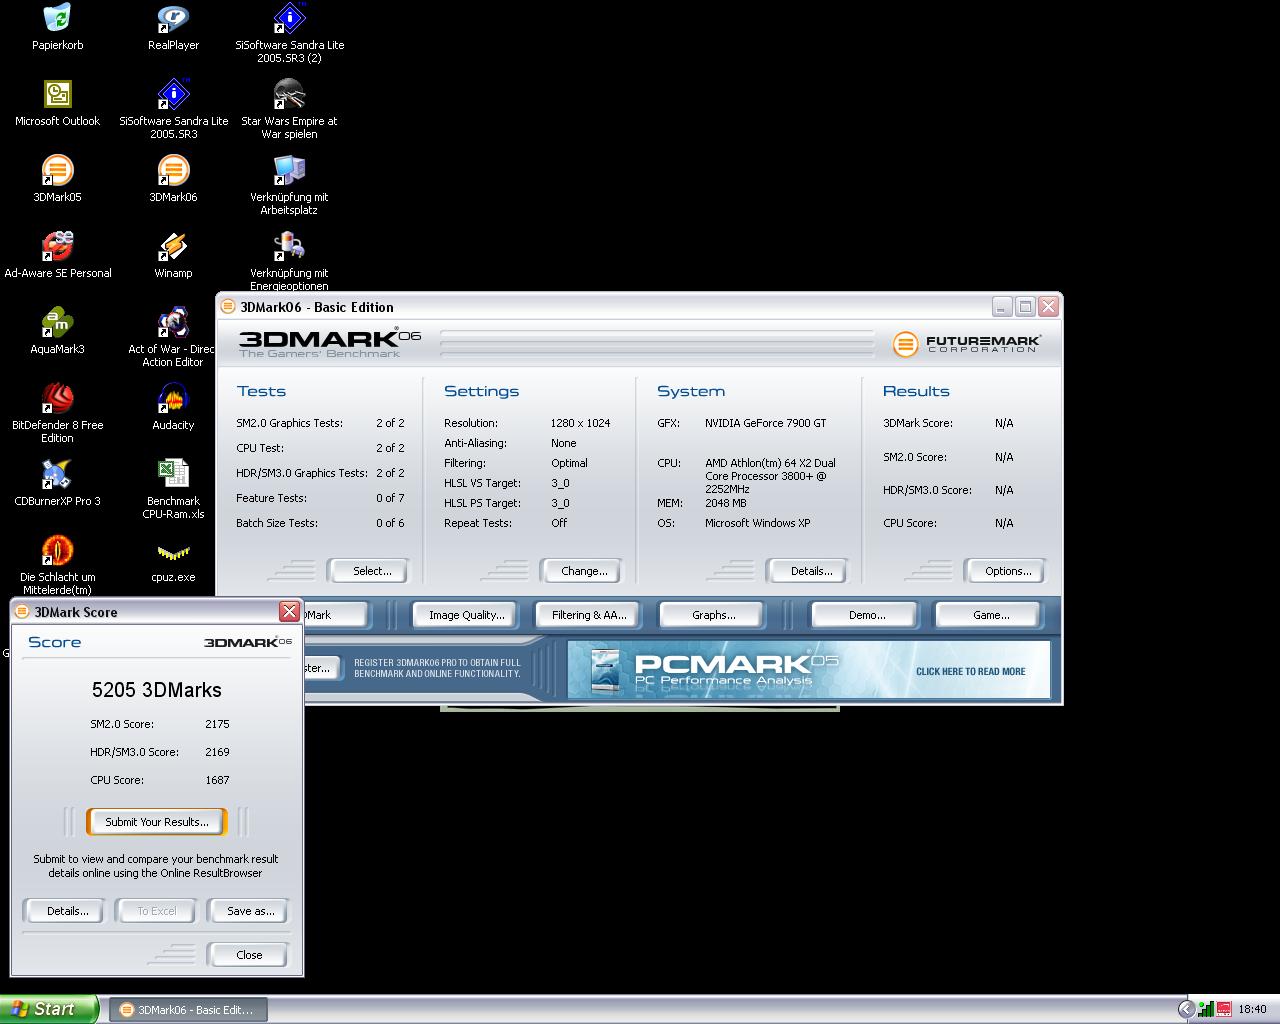1280x1024 pixels.
Task: Click the HDR/SM3.0 Score value 2169
Action: [217, 752]
